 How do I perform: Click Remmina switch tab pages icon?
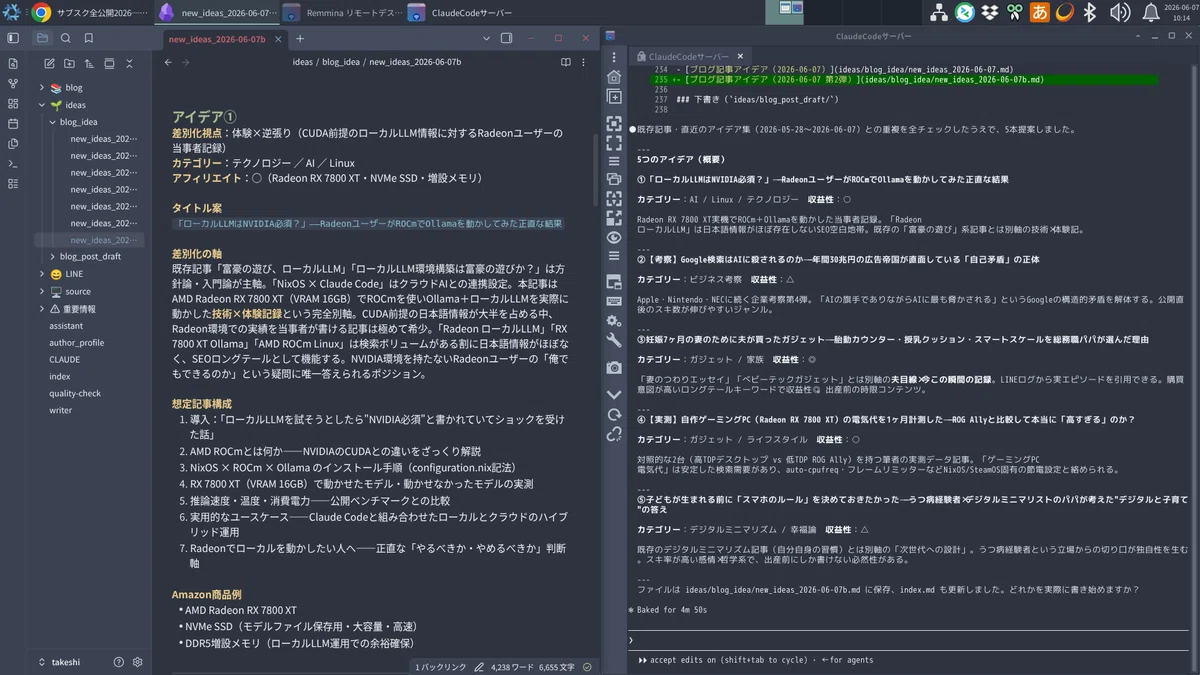[614, 179]
